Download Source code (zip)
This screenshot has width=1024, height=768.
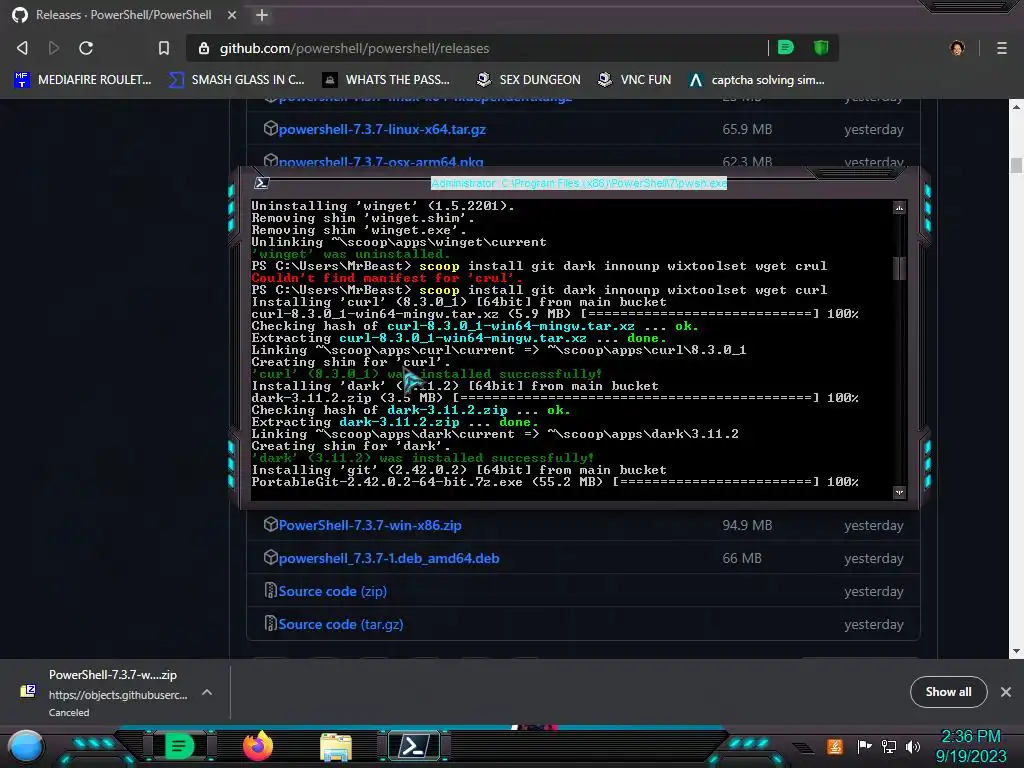[x=333, y=591]
